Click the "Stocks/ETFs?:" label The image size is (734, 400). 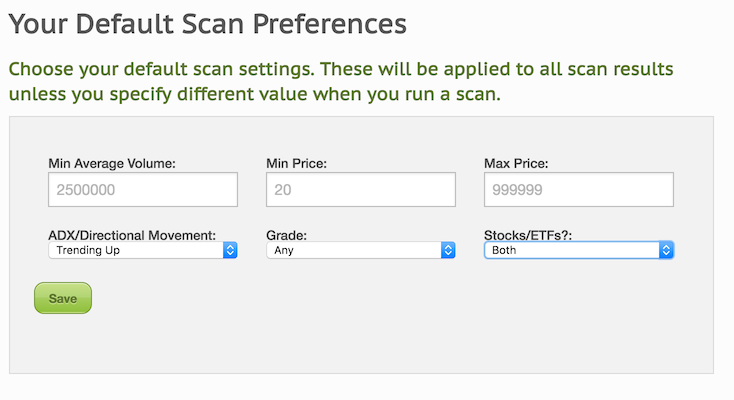(x=528, y=235)
